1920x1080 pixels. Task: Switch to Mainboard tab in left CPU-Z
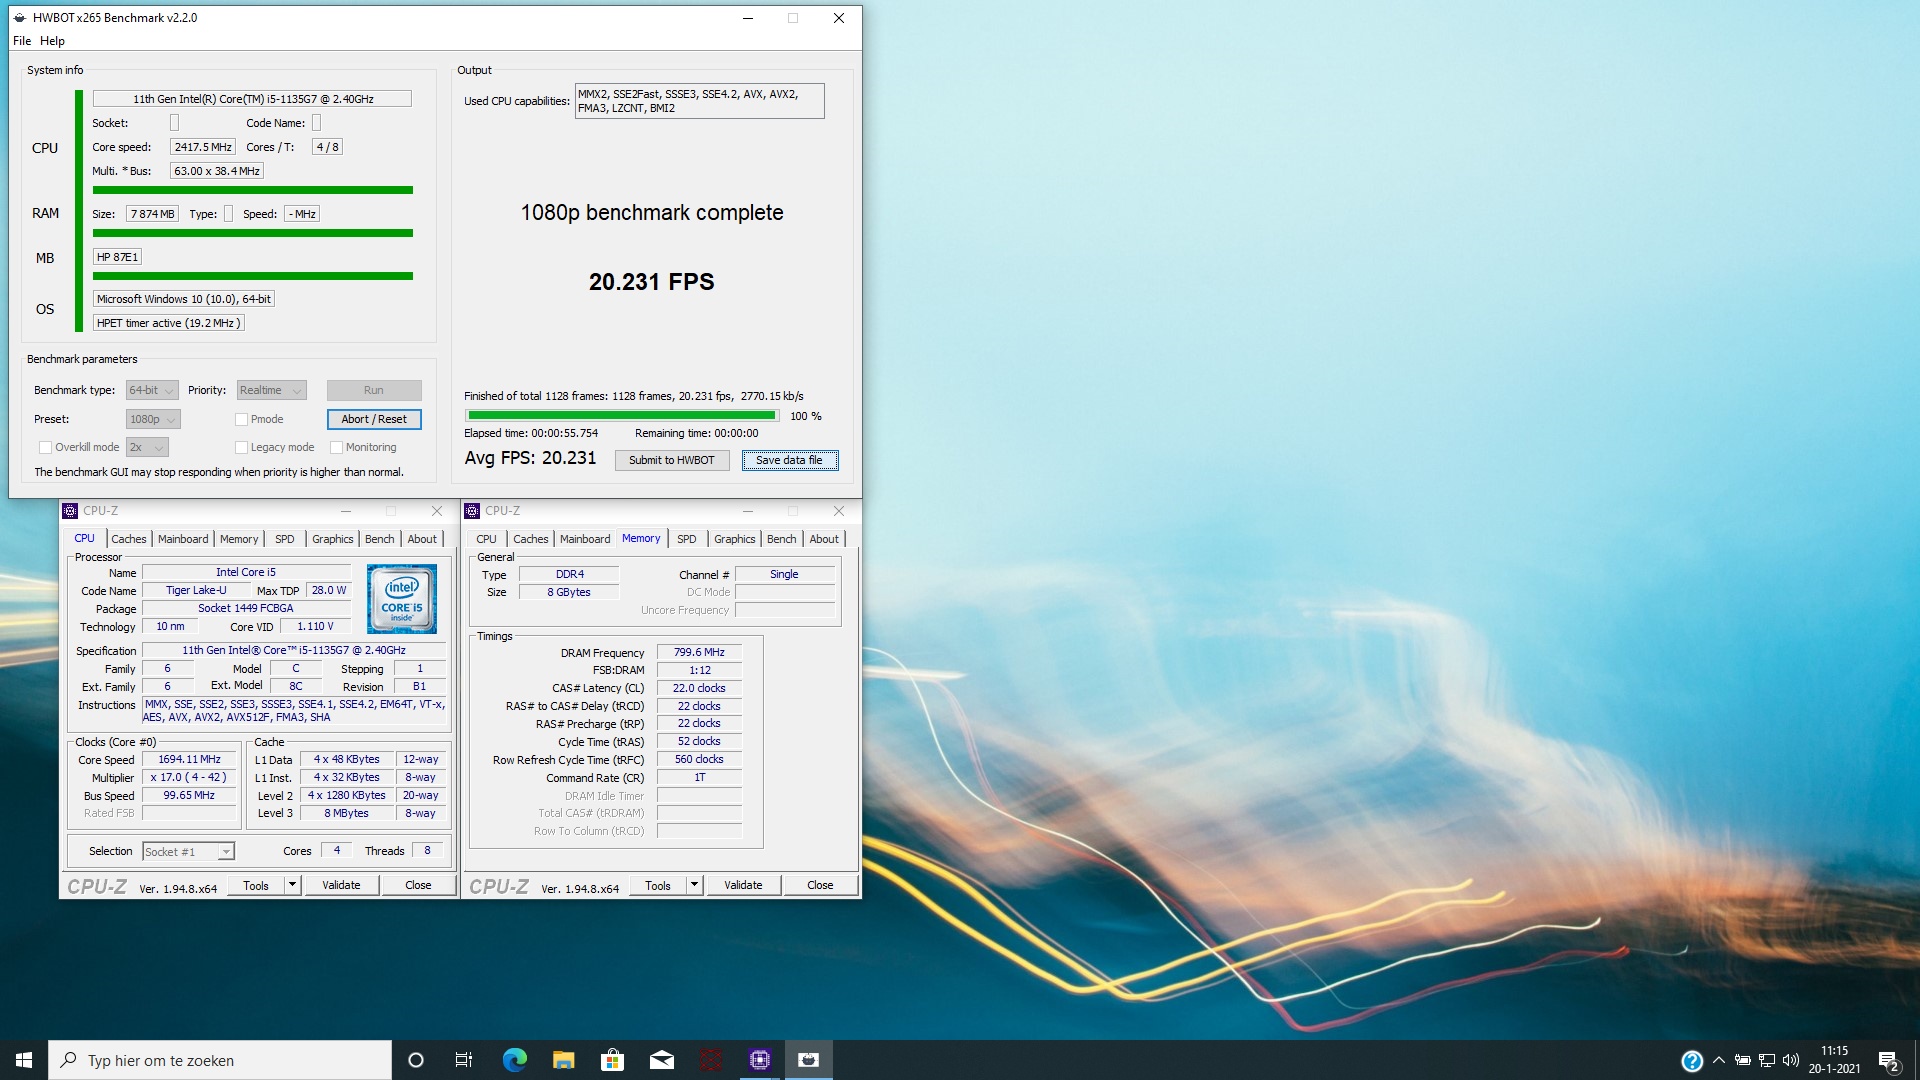[x=183, y=539]
